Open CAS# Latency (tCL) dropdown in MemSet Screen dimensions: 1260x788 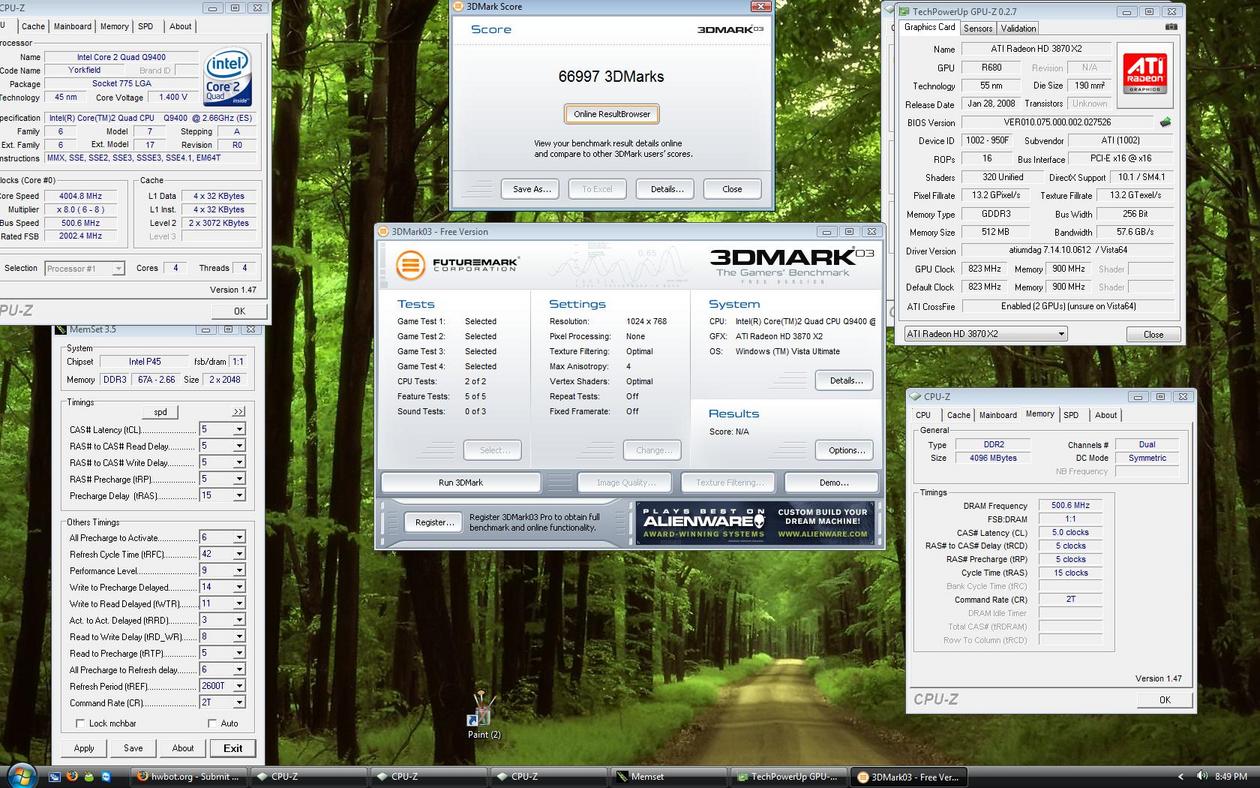239,429
